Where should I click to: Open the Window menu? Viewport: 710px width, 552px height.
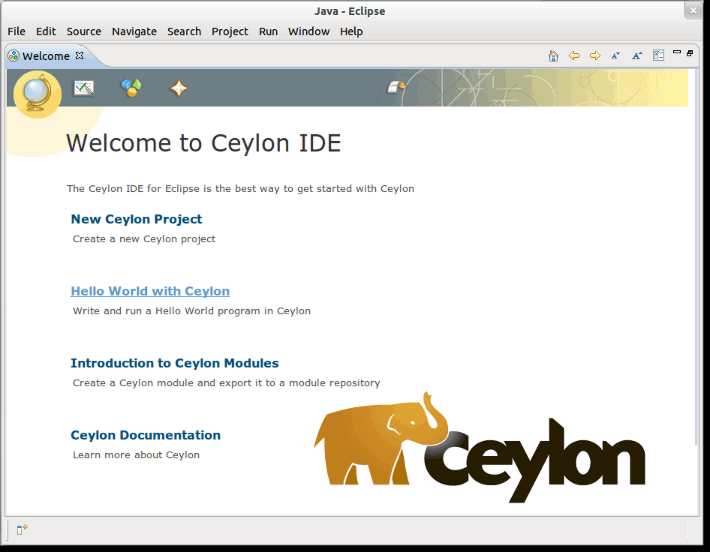(x=309, y=31)
